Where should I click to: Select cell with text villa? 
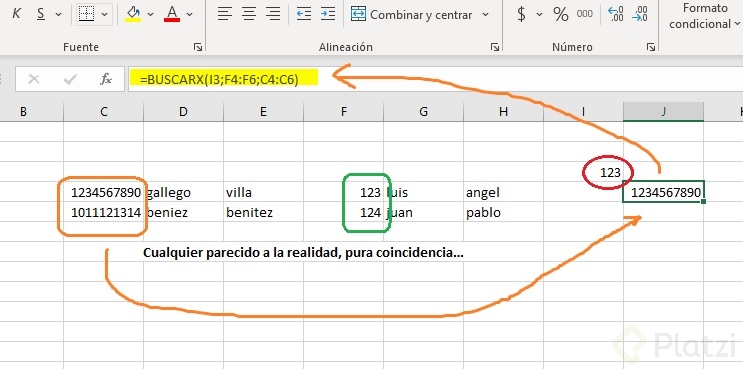pyautogui.click(x=263, y=192)
